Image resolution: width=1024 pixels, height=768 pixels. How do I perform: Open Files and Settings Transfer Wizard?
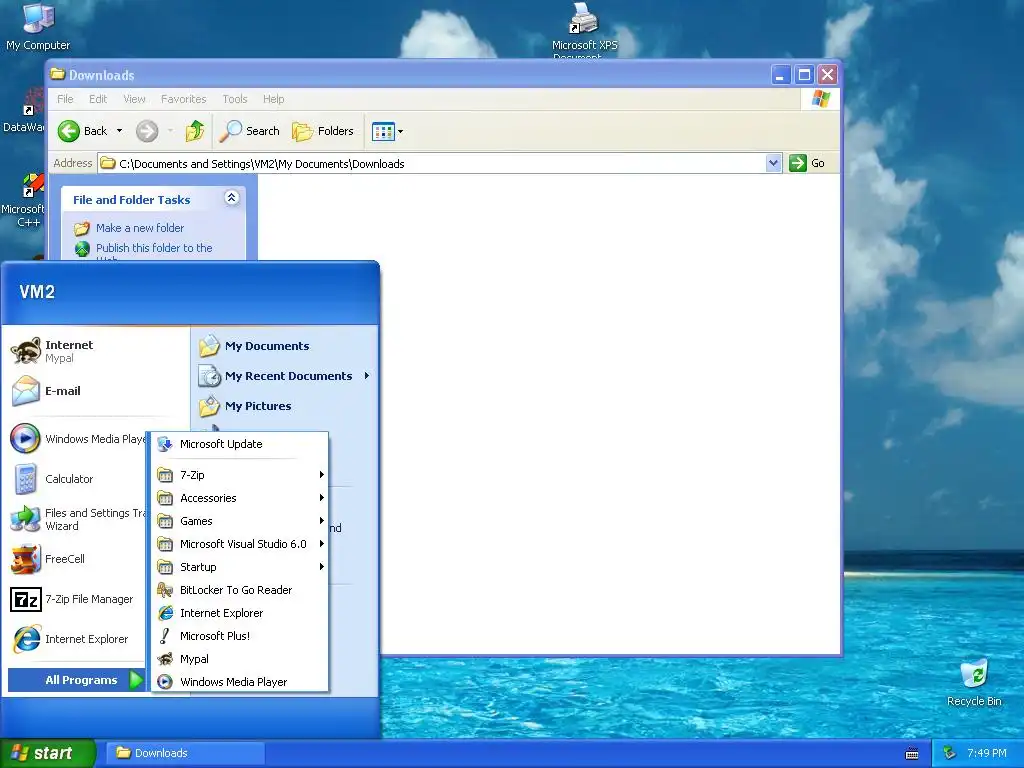tap(76, 519)
